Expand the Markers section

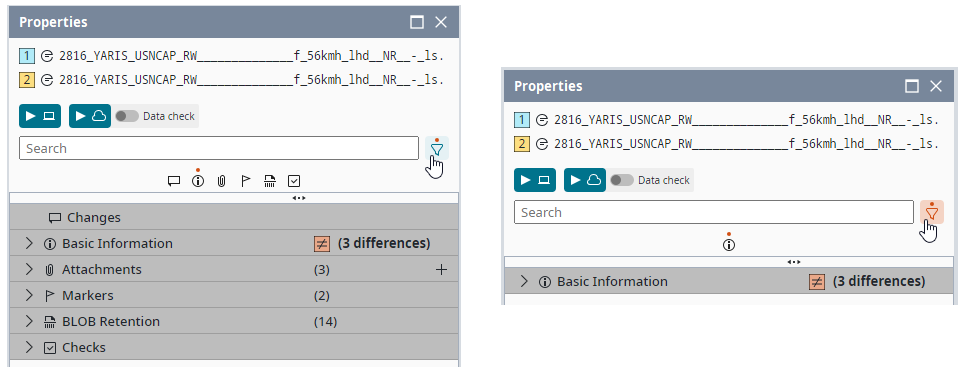click(x=28, y=295)
